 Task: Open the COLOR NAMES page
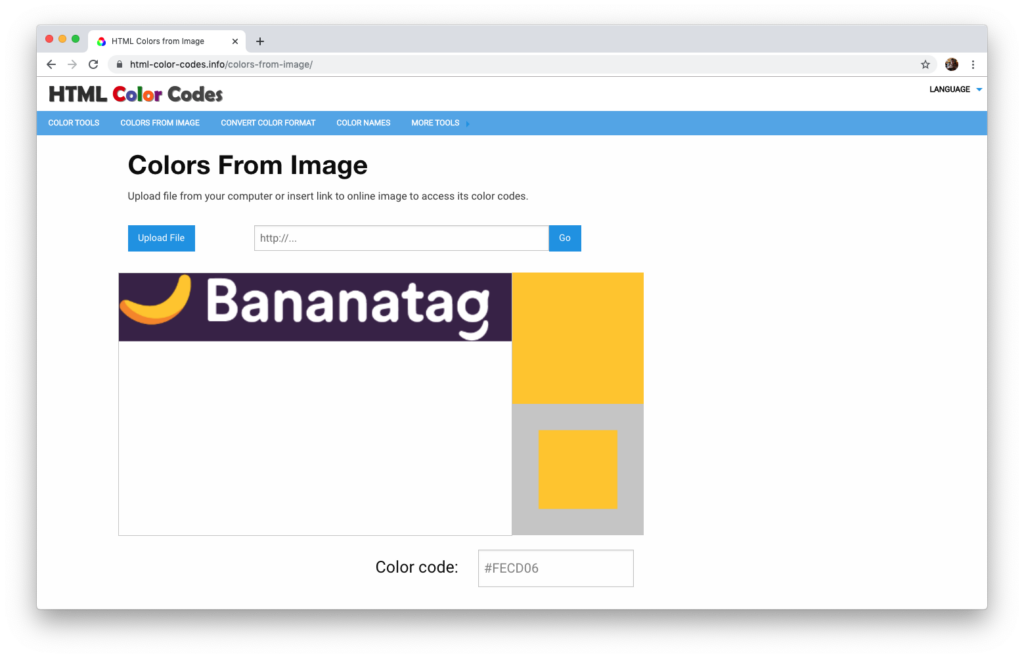pyautogui.click(x=363, y=122)
